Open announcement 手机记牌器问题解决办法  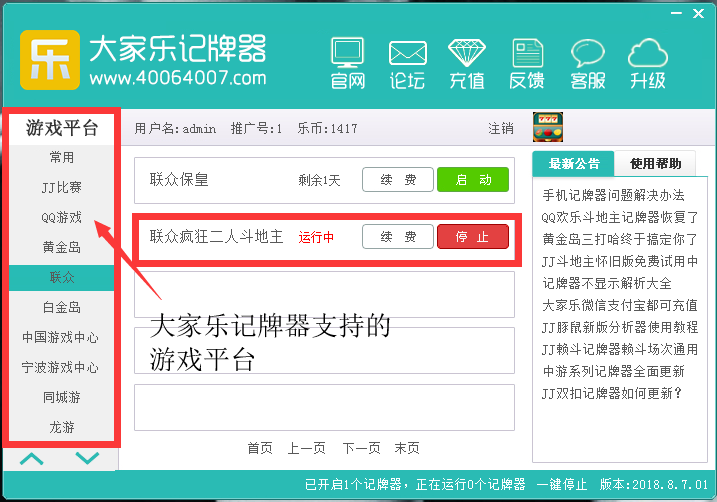(613, 196)
